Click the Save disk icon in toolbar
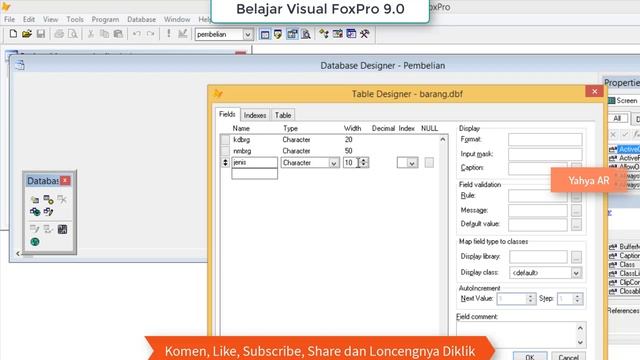The image size is (640, 360). tap(40, 34)
